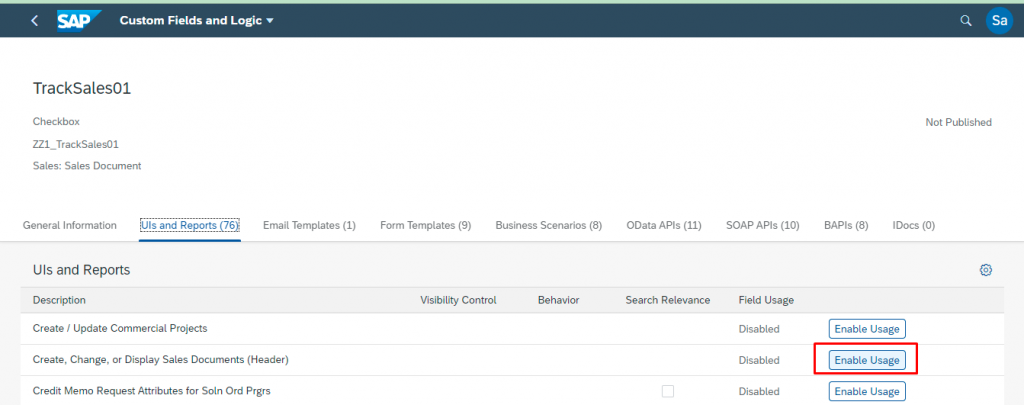This screenshot has height=405, width=1024.
Task: Open the Form Templates (9) tab
Action: pos(425,225)
